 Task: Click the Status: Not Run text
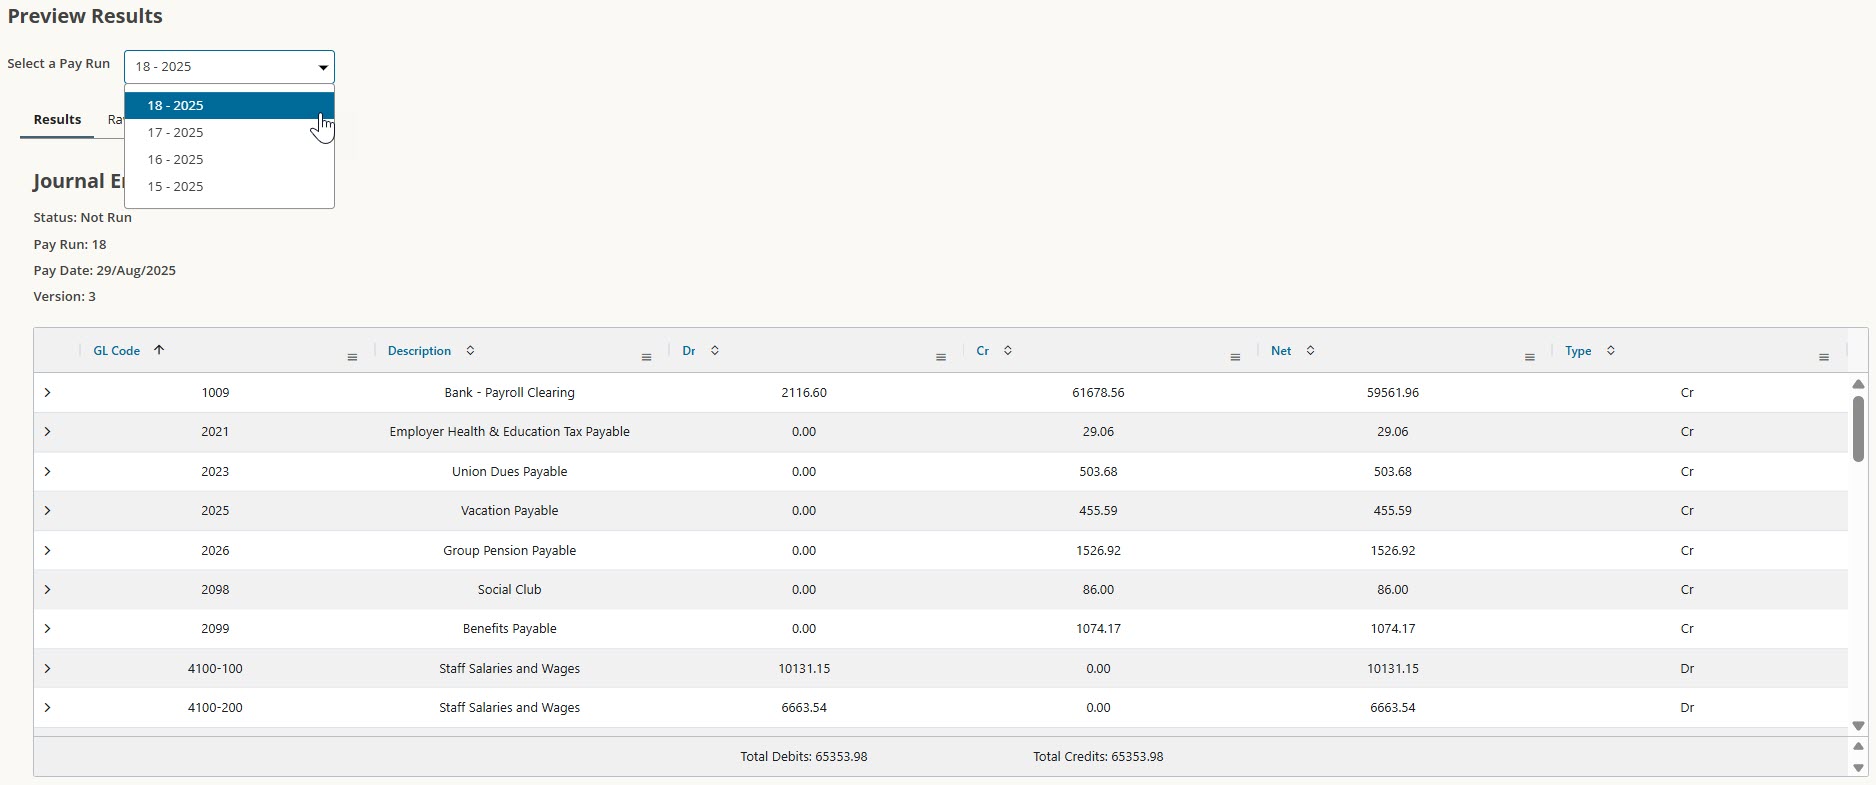click(x=82, y=217)
